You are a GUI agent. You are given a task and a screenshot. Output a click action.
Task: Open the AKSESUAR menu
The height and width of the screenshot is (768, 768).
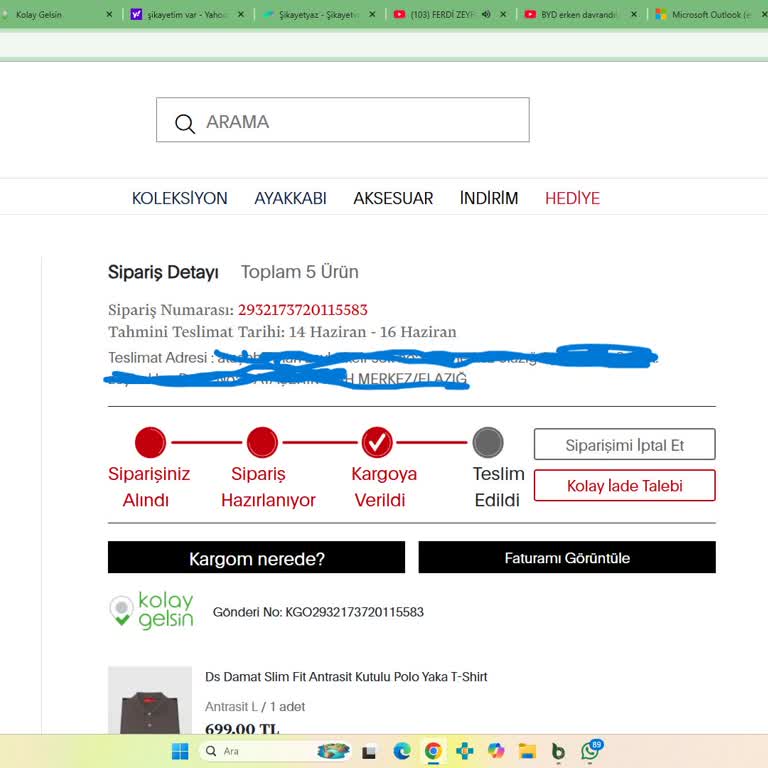pos(393,198)
